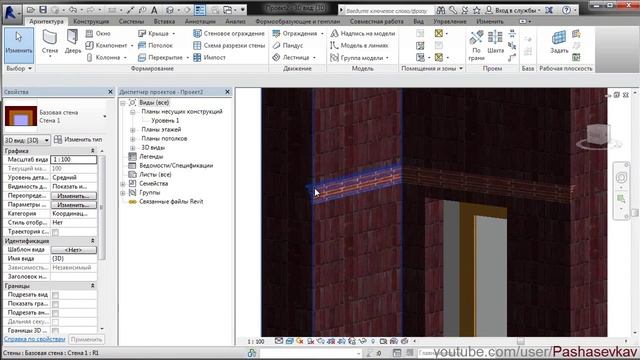Choose the Window (Окно) tool
Viewport: 640px width, 360px height.
coord(98,33)
